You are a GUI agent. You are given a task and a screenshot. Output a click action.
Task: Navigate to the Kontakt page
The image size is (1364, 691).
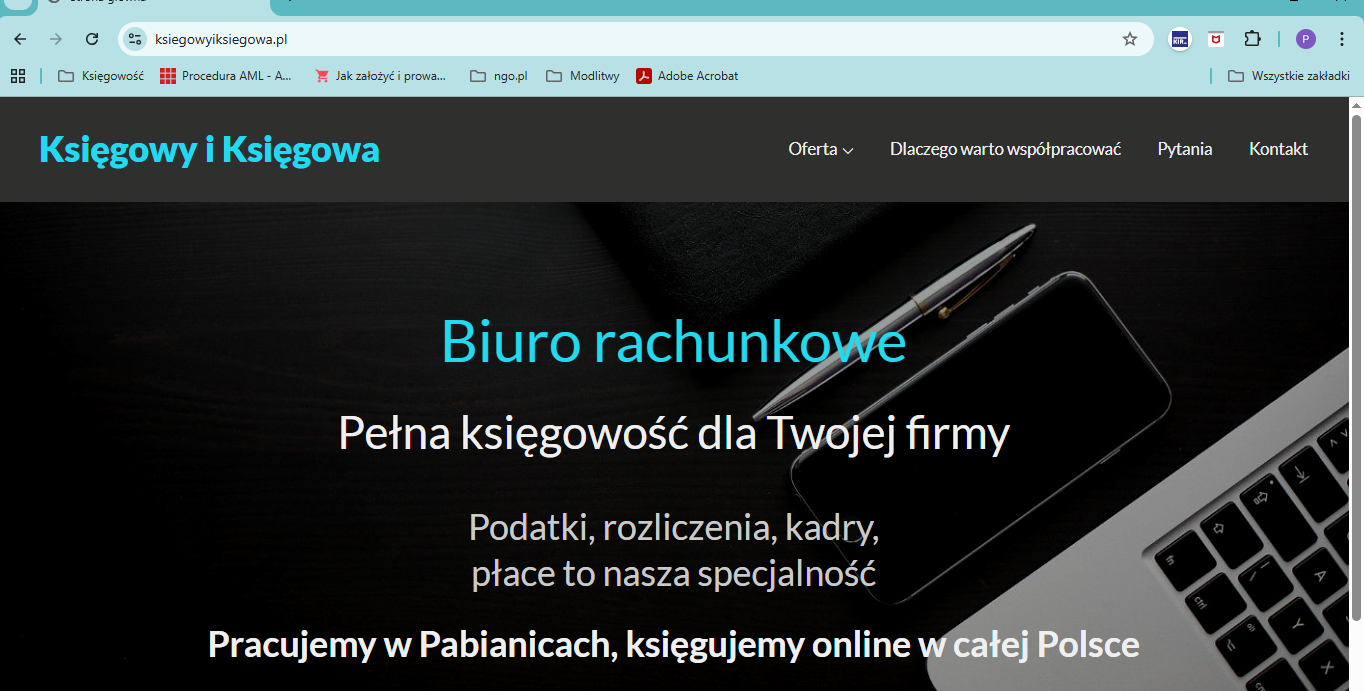coord(1278,149)
